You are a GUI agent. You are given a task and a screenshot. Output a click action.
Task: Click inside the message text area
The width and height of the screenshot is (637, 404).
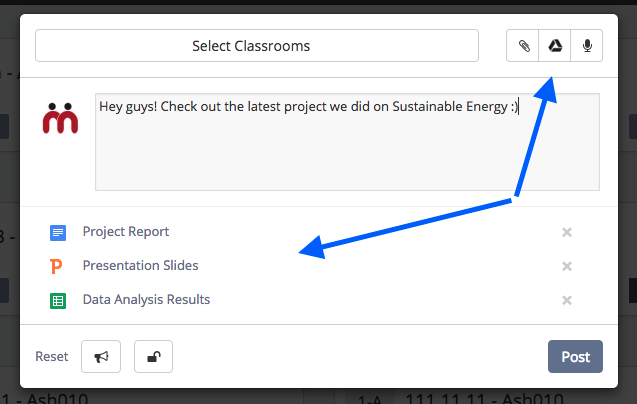click(x=347, y=142)
